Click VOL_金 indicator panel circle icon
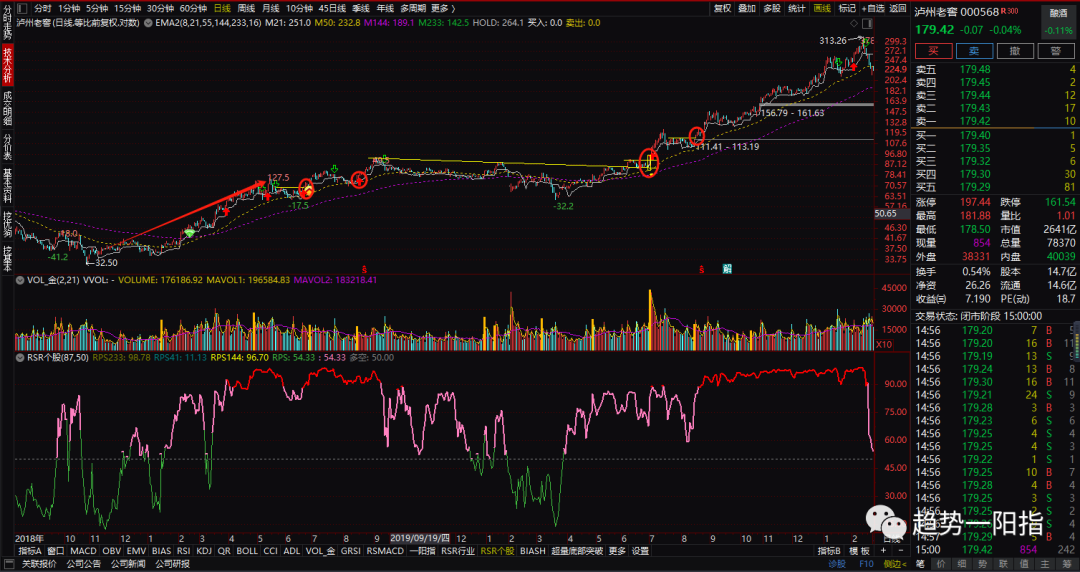1080x572 pixels. coord(20,280)
